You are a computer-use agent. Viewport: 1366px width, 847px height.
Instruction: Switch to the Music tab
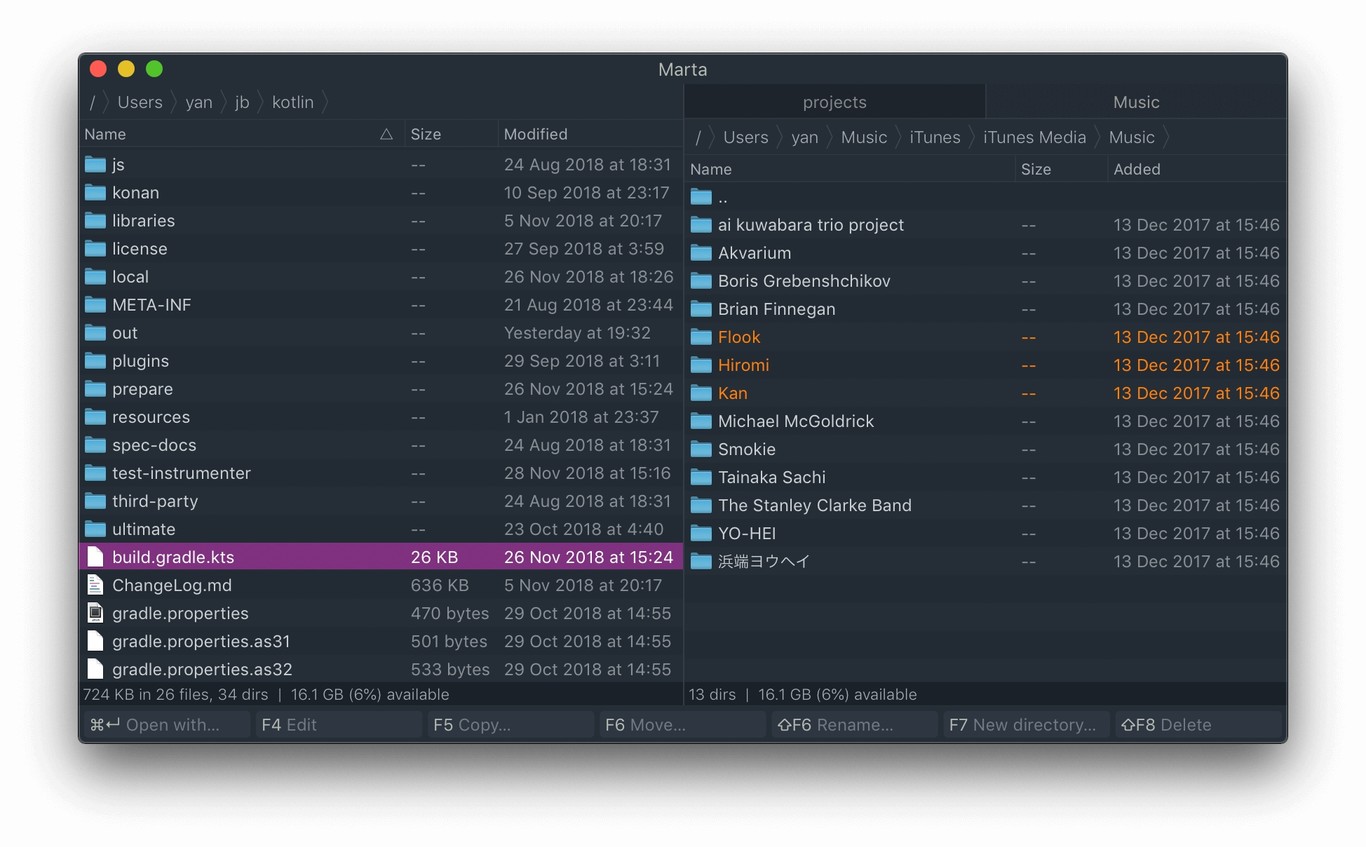tap(1136, 102)
